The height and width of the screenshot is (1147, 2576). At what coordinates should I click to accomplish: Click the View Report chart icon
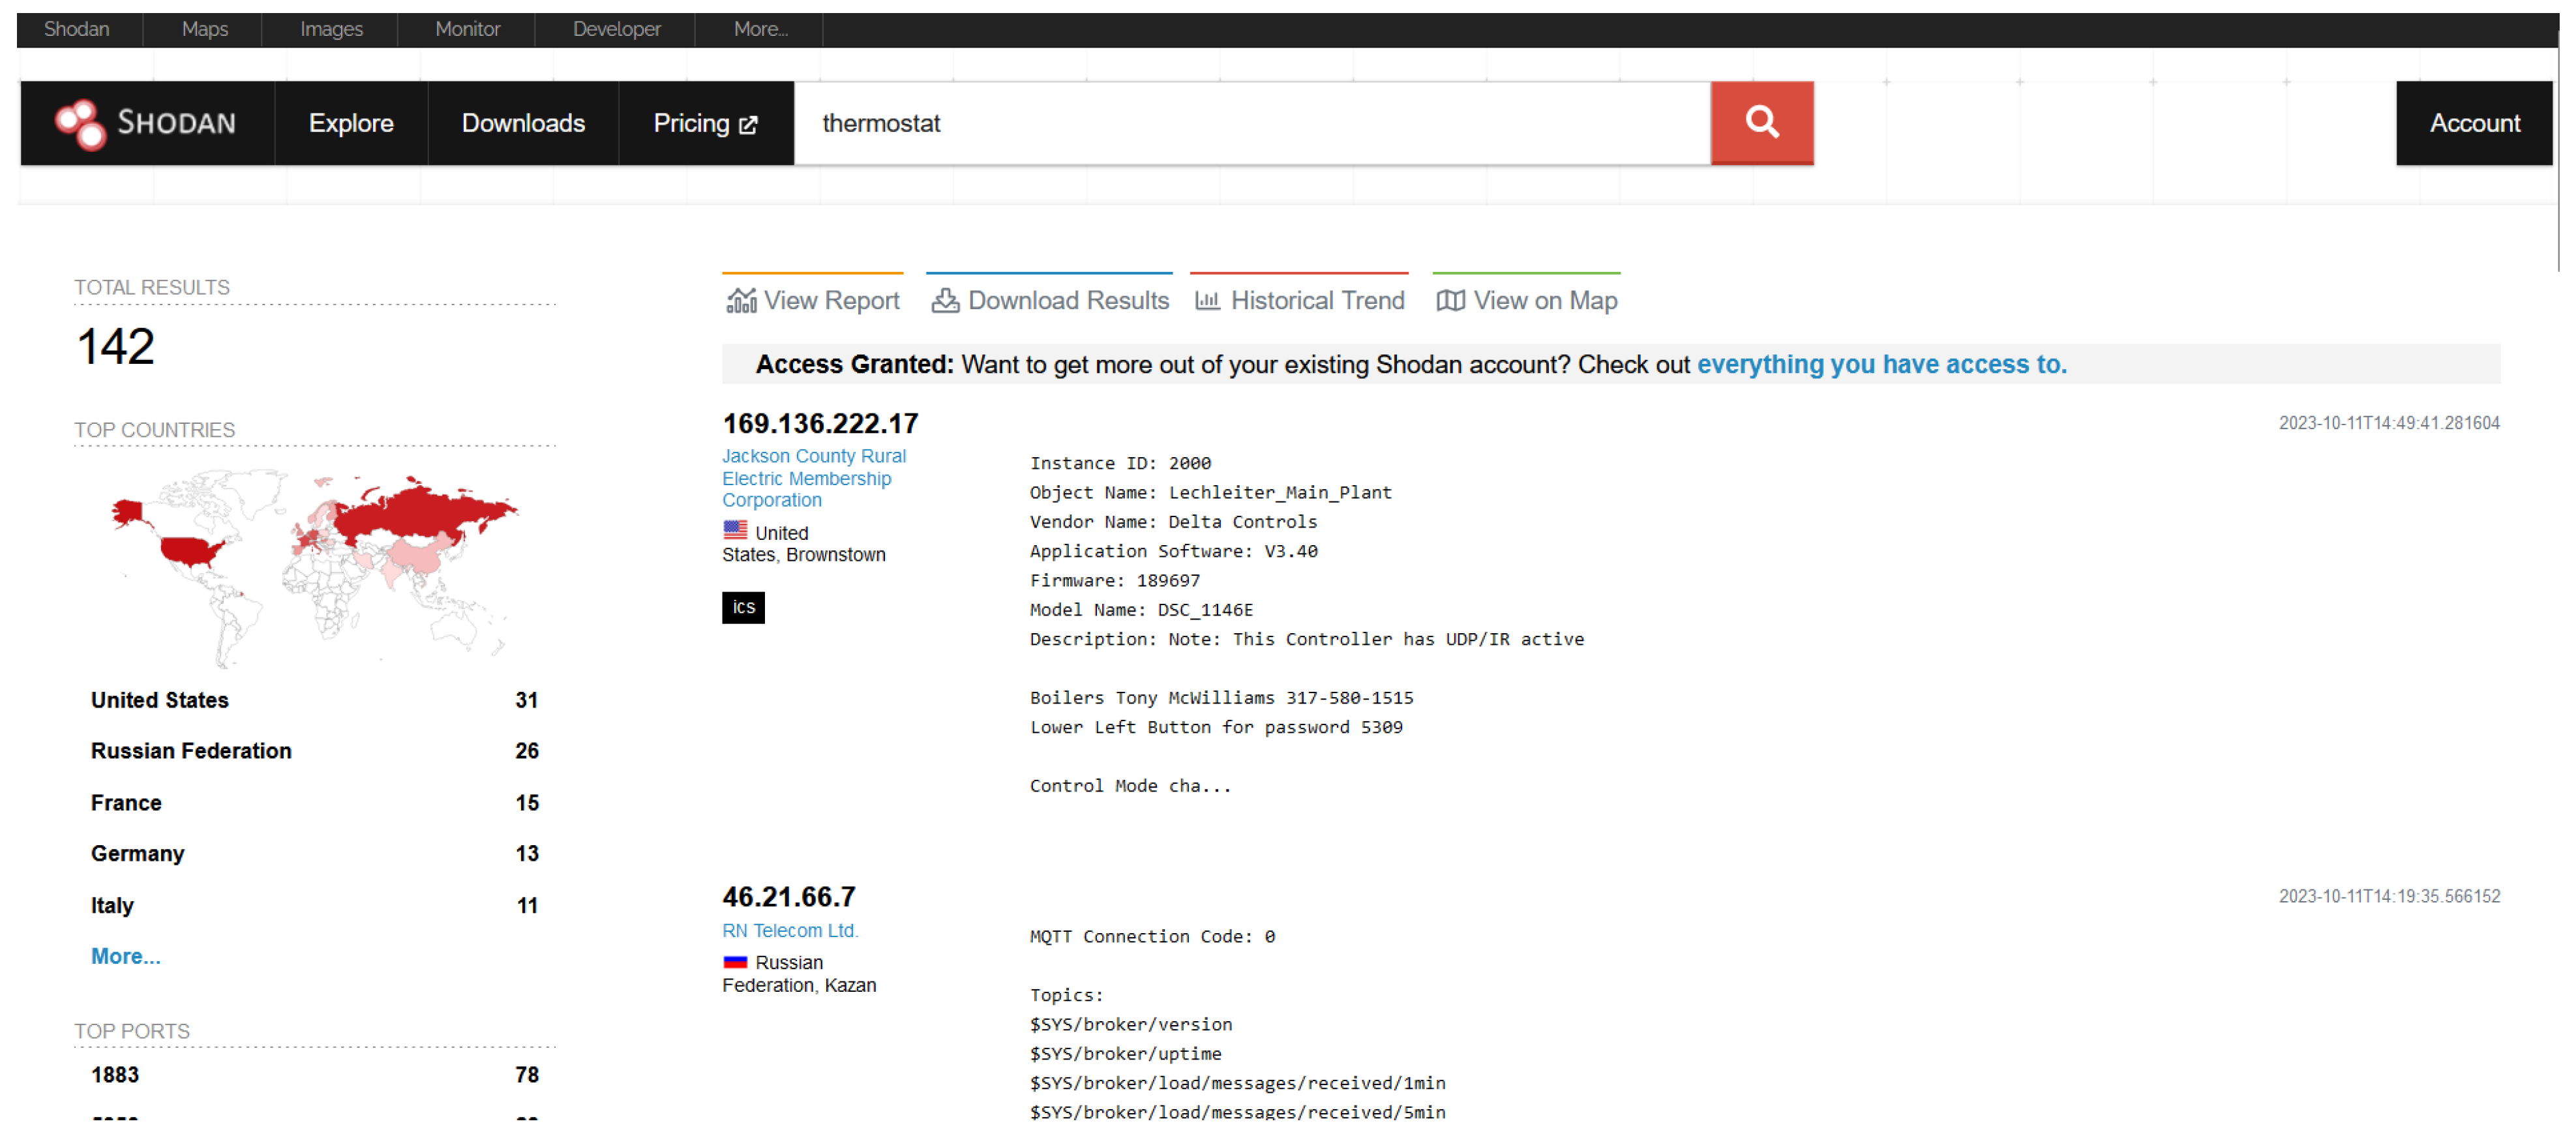pos(741,300)
